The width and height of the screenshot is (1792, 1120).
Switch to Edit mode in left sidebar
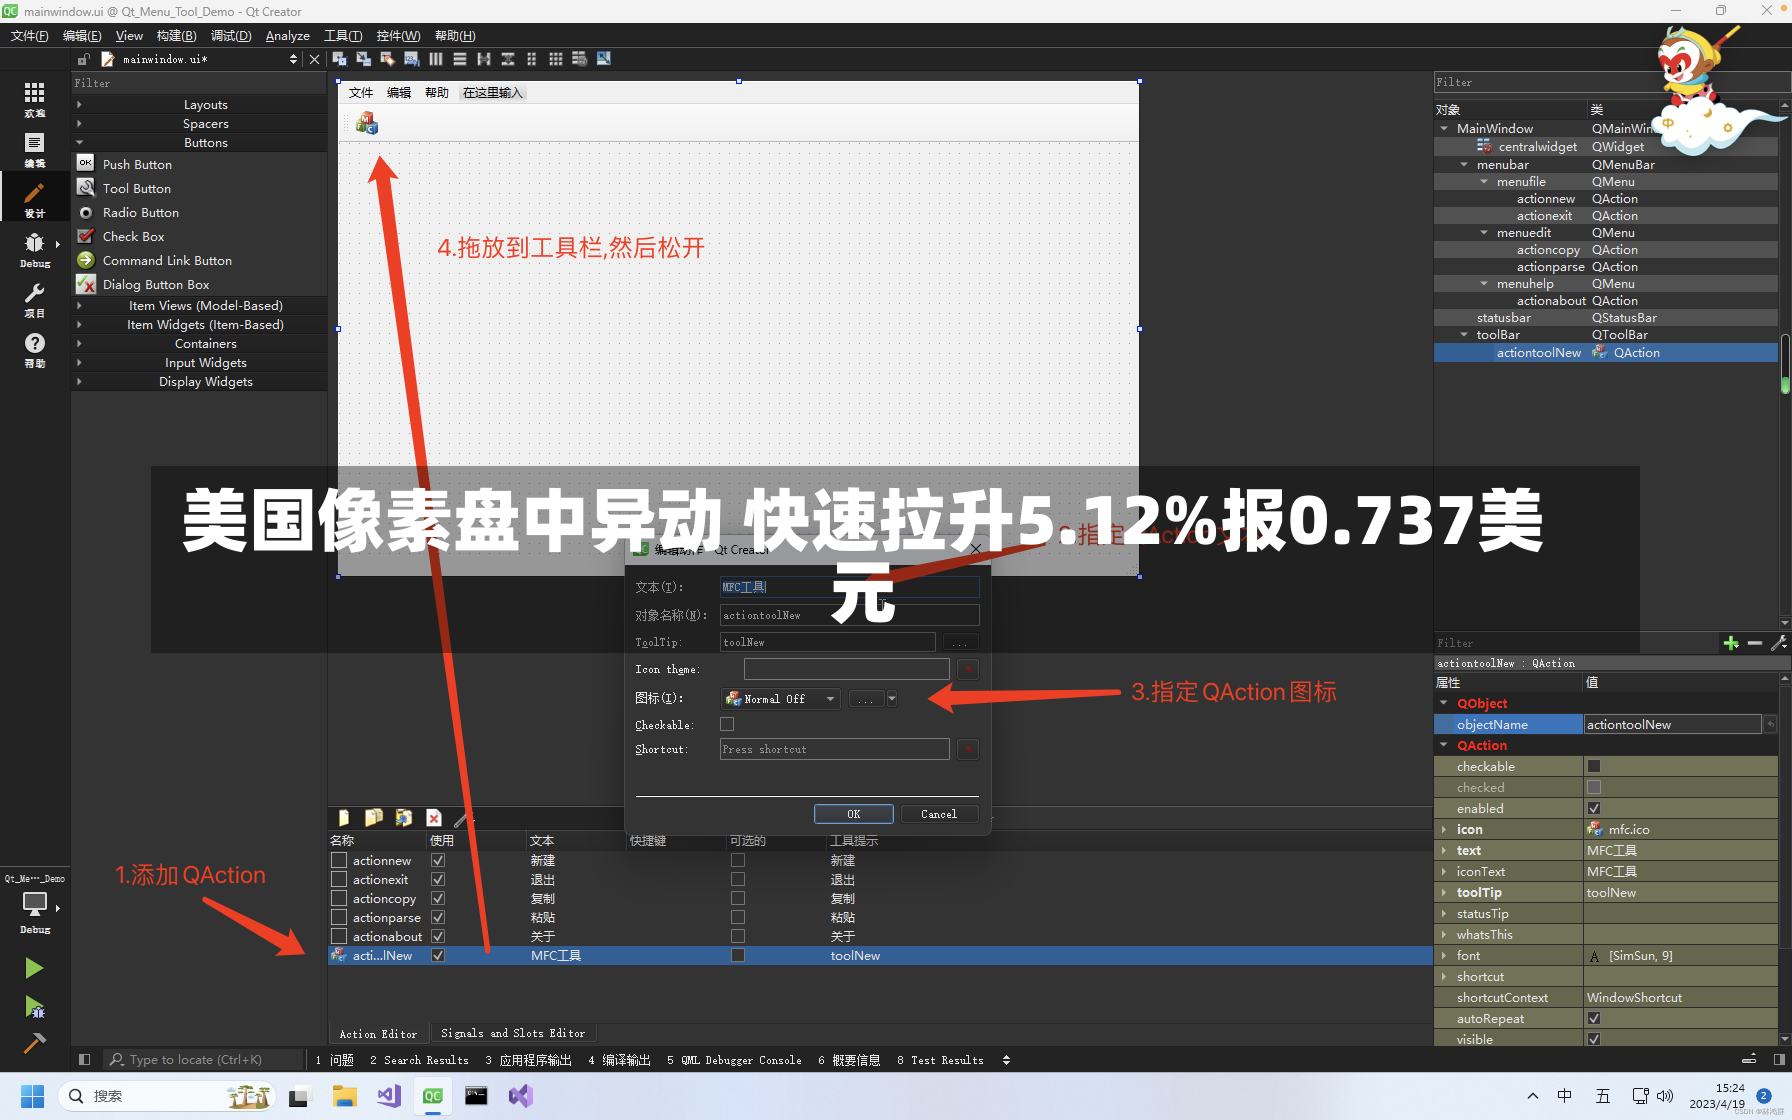click(x=34, y=150)
